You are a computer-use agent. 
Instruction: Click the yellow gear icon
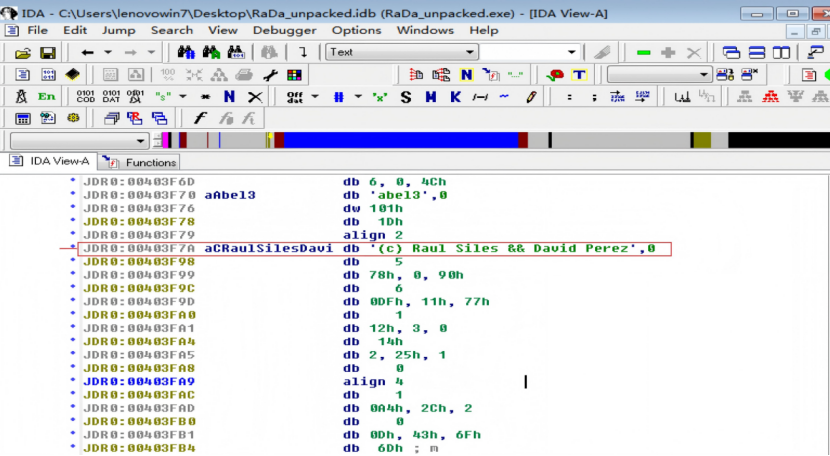tap(73, 118)
